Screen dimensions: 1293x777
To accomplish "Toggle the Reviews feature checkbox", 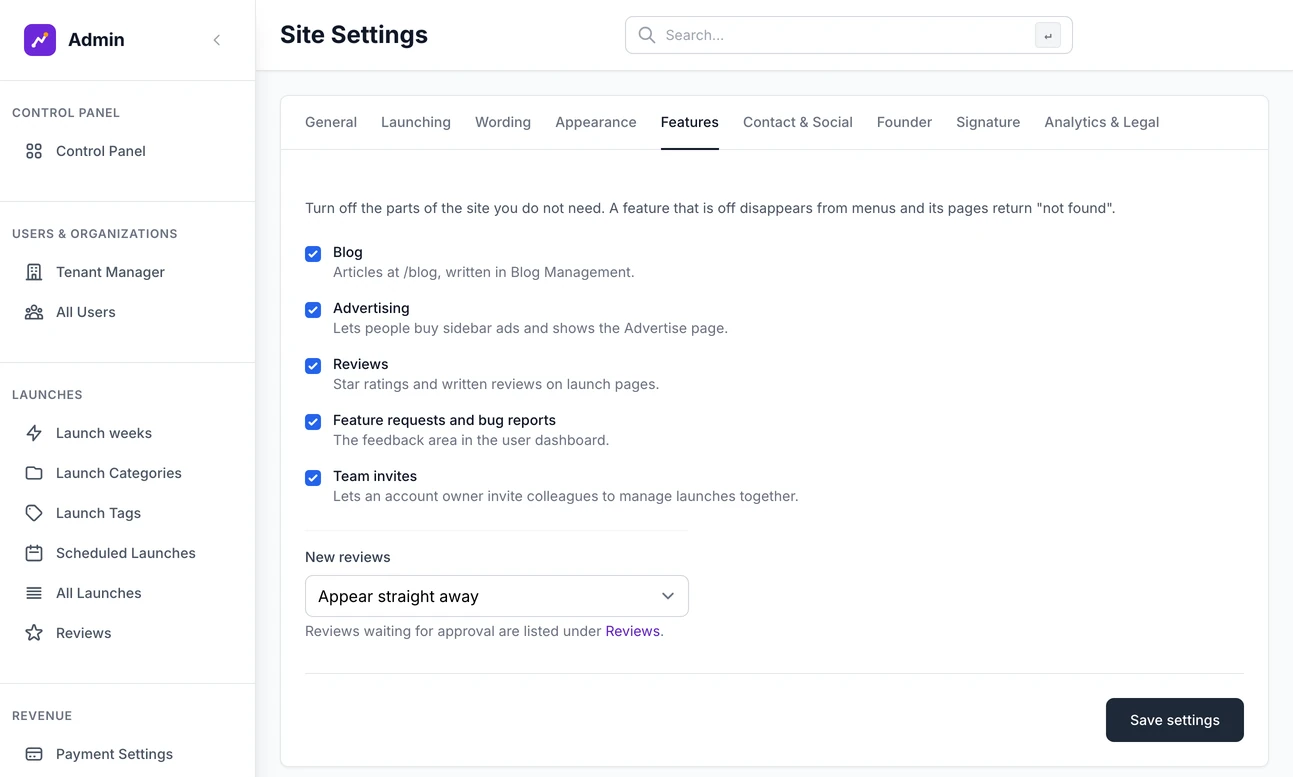I will pyautogui.click(x=313, y=366).
